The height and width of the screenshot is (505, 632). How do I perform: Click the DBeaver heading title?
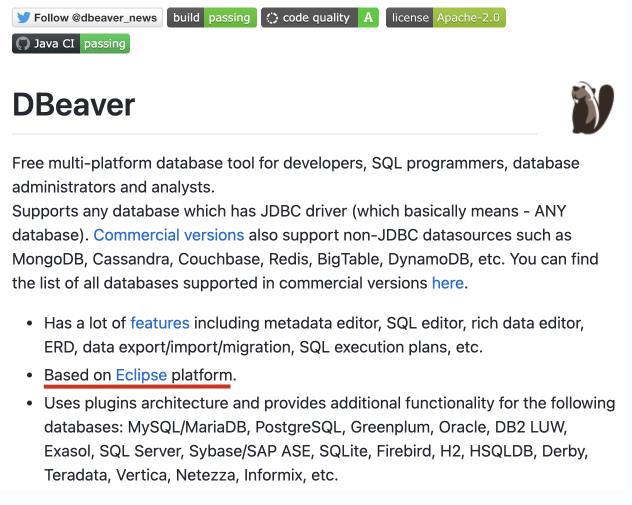click(73, 105)
